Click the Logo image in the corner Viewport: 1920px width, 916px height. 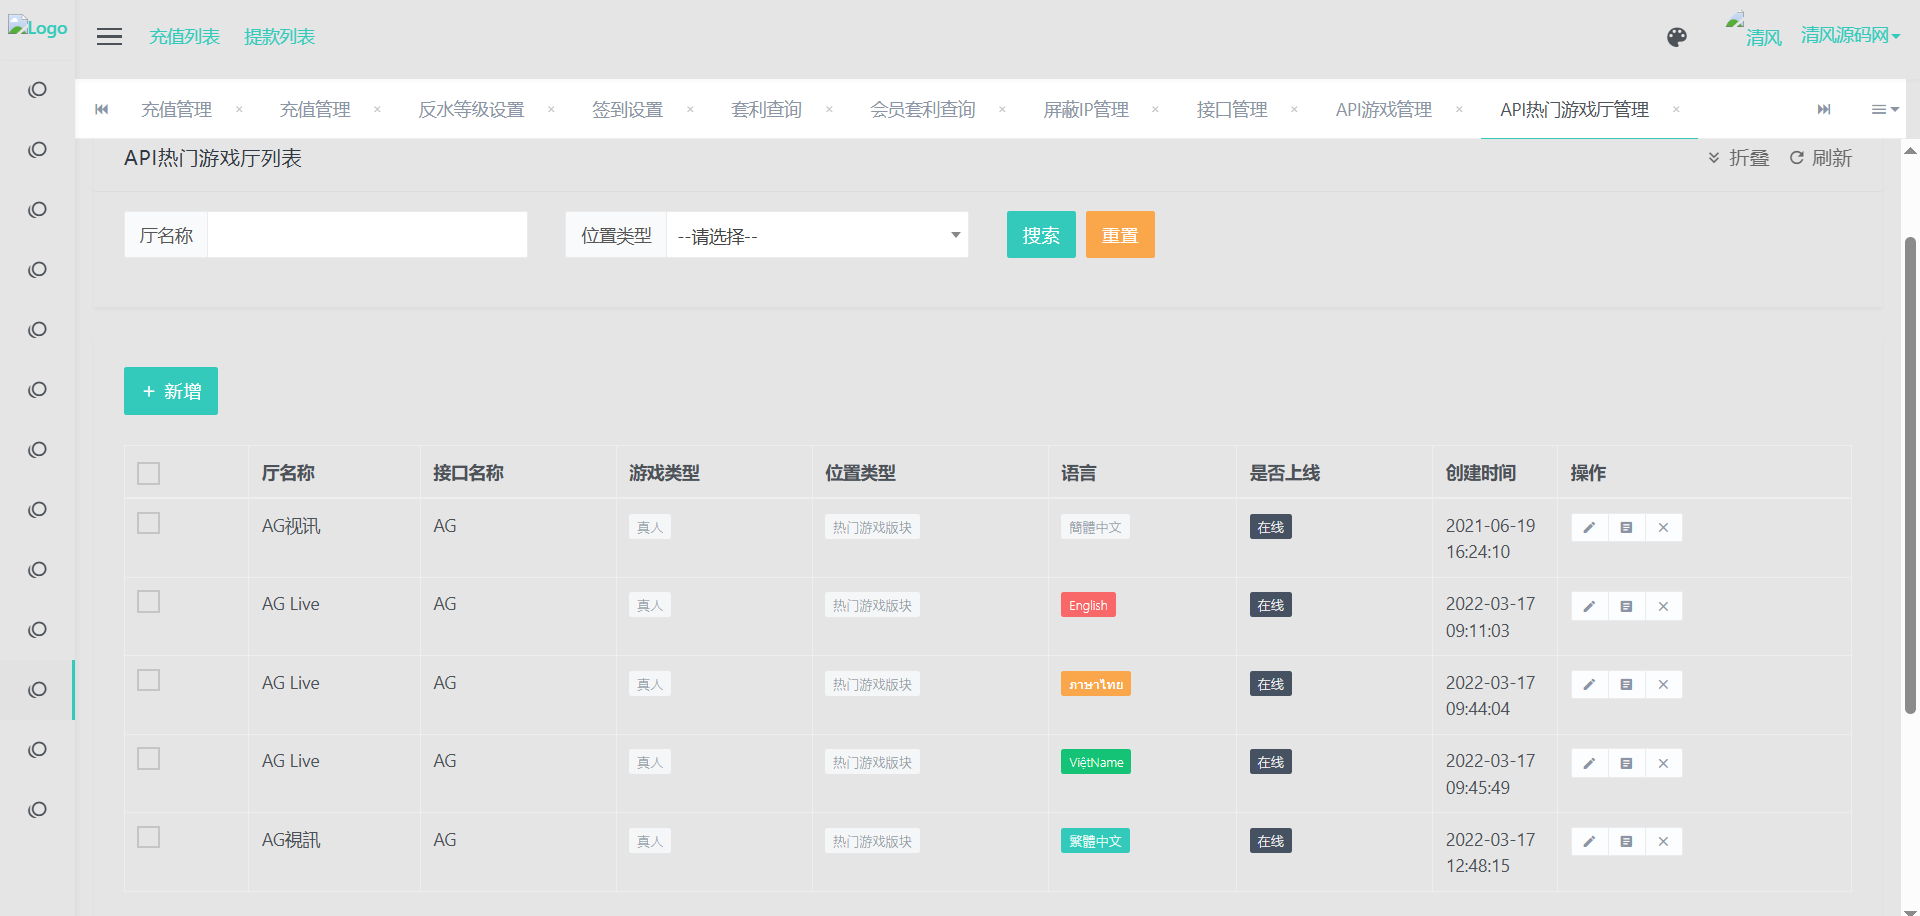(x=38, y=28)
